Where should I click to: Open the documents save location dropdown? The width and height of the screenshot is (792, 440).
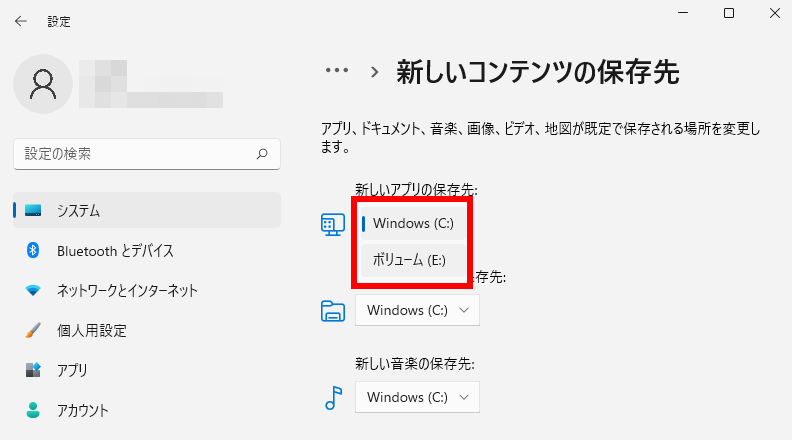point(417,310)
